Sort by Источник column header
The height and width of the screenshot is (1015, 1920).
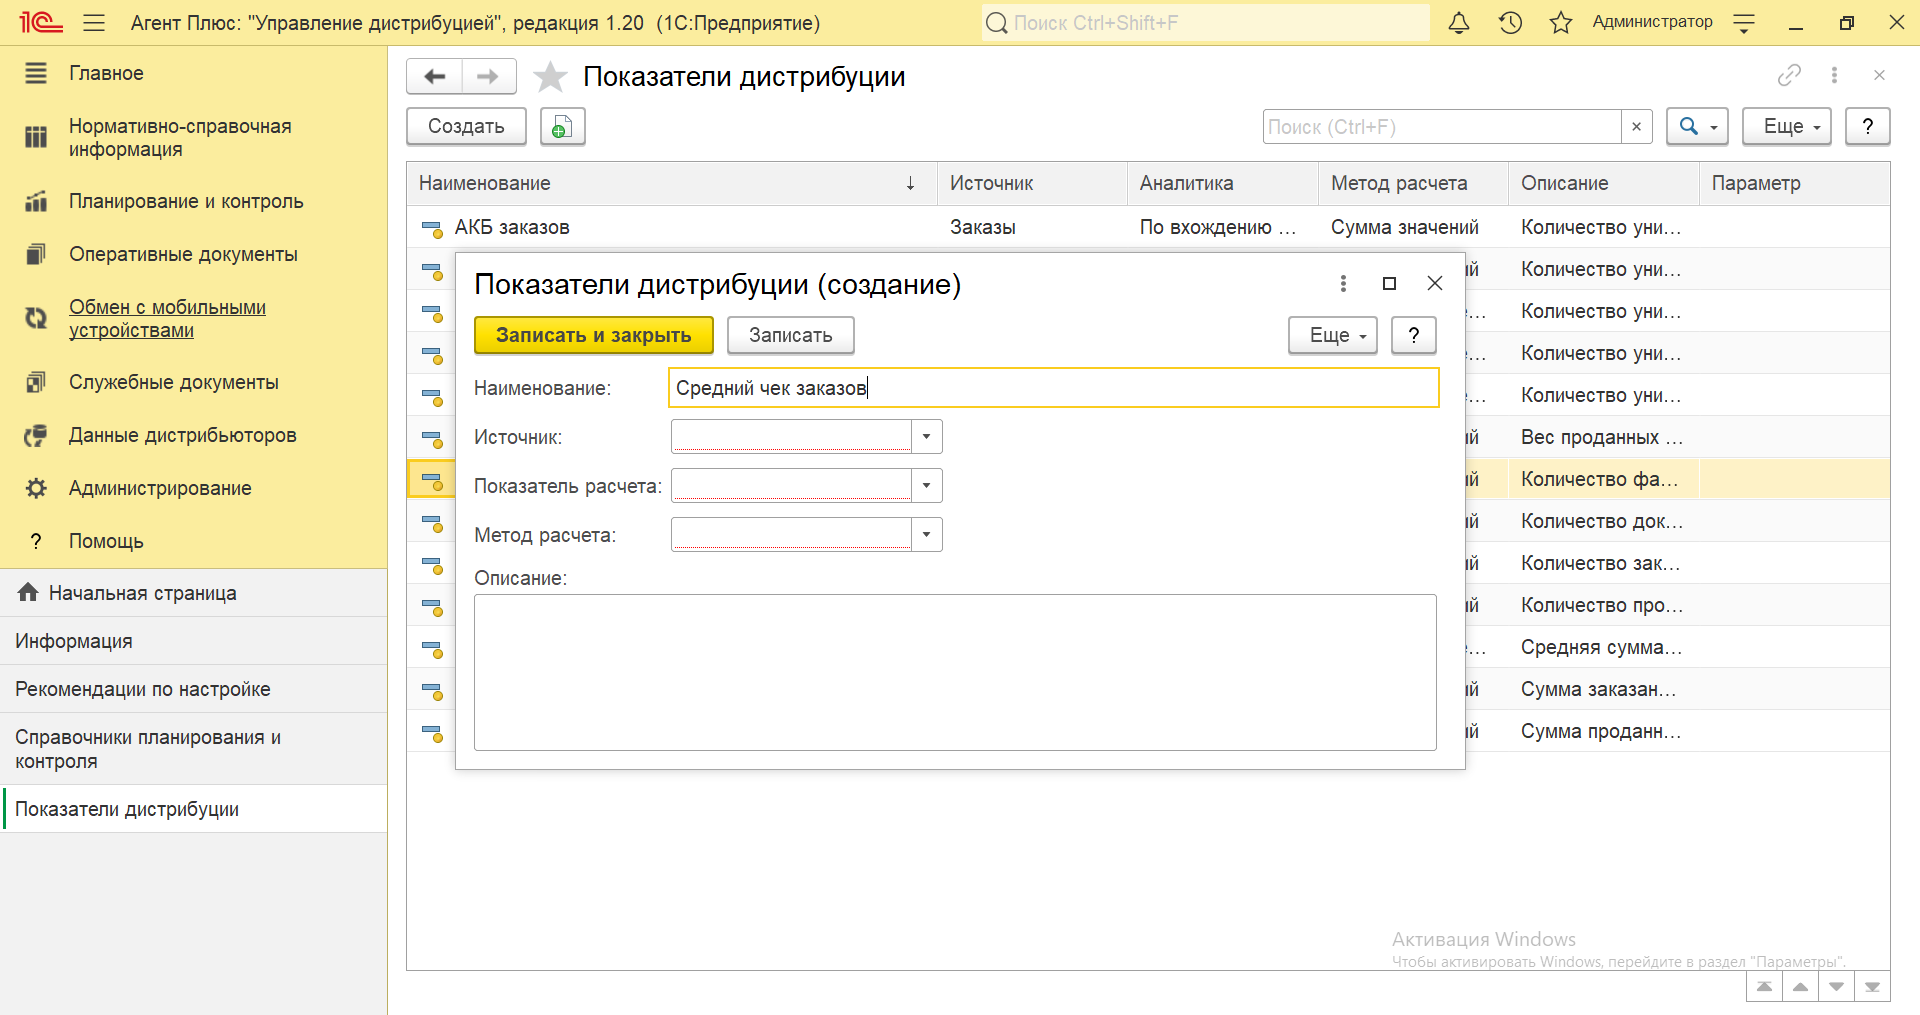pyautogui.click(x=1032, y=183)
